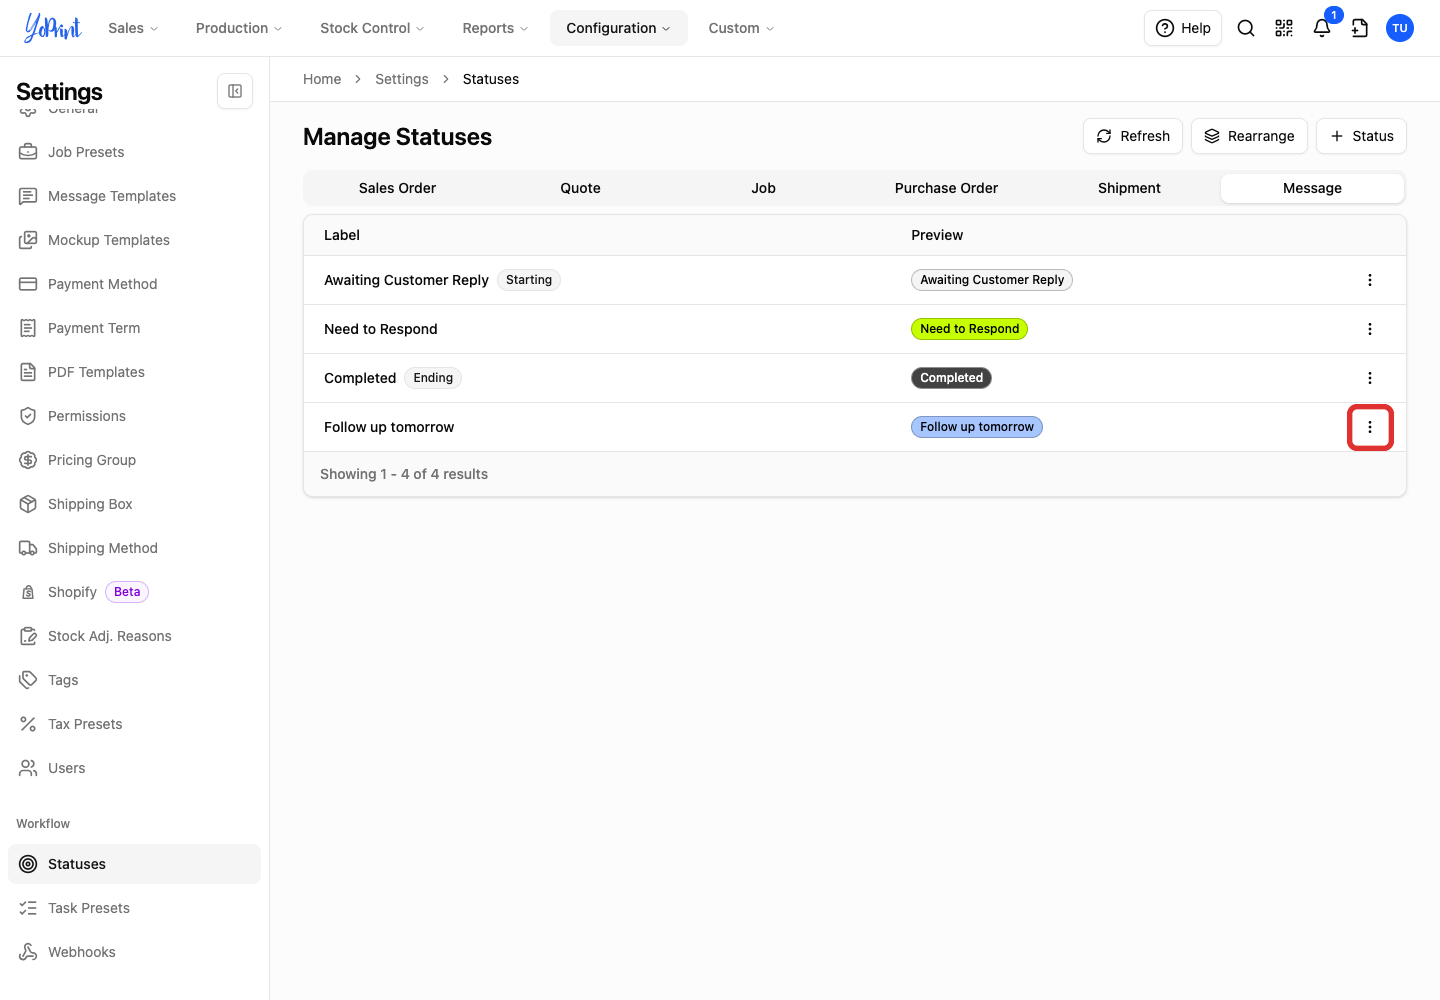The width and height of the screenshot is (1440, 1000).
Task: Expand the Reports menu
Action: point(495,28)
